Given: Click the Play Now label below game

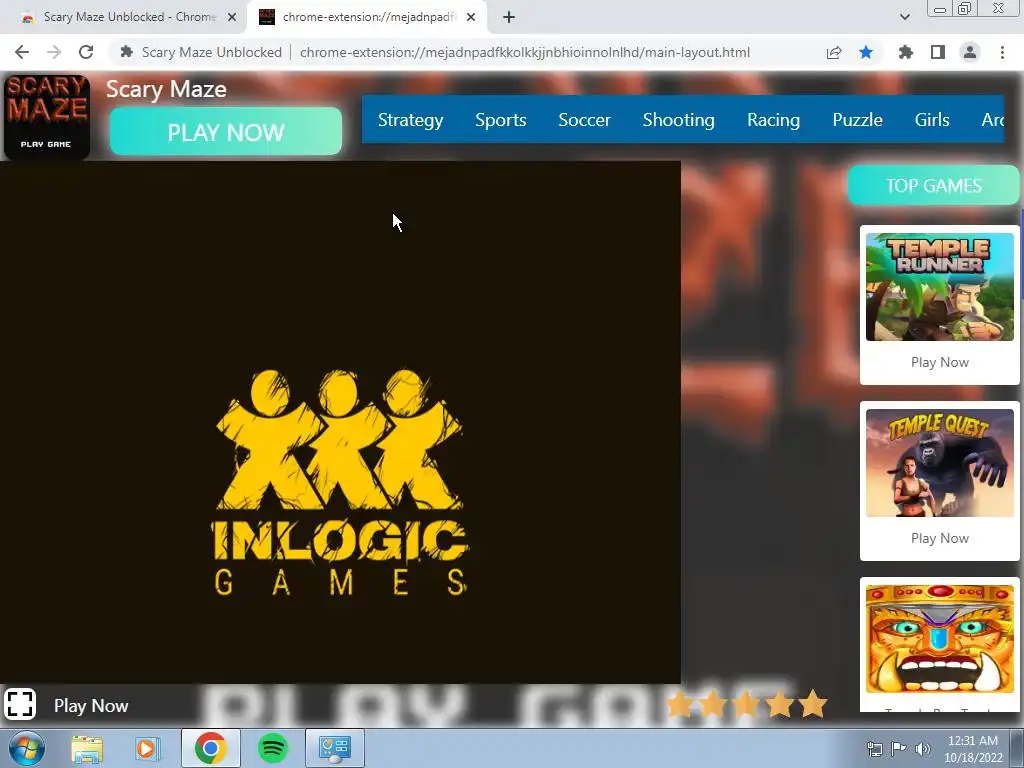Looking at the screenshot, I should 91,705.
